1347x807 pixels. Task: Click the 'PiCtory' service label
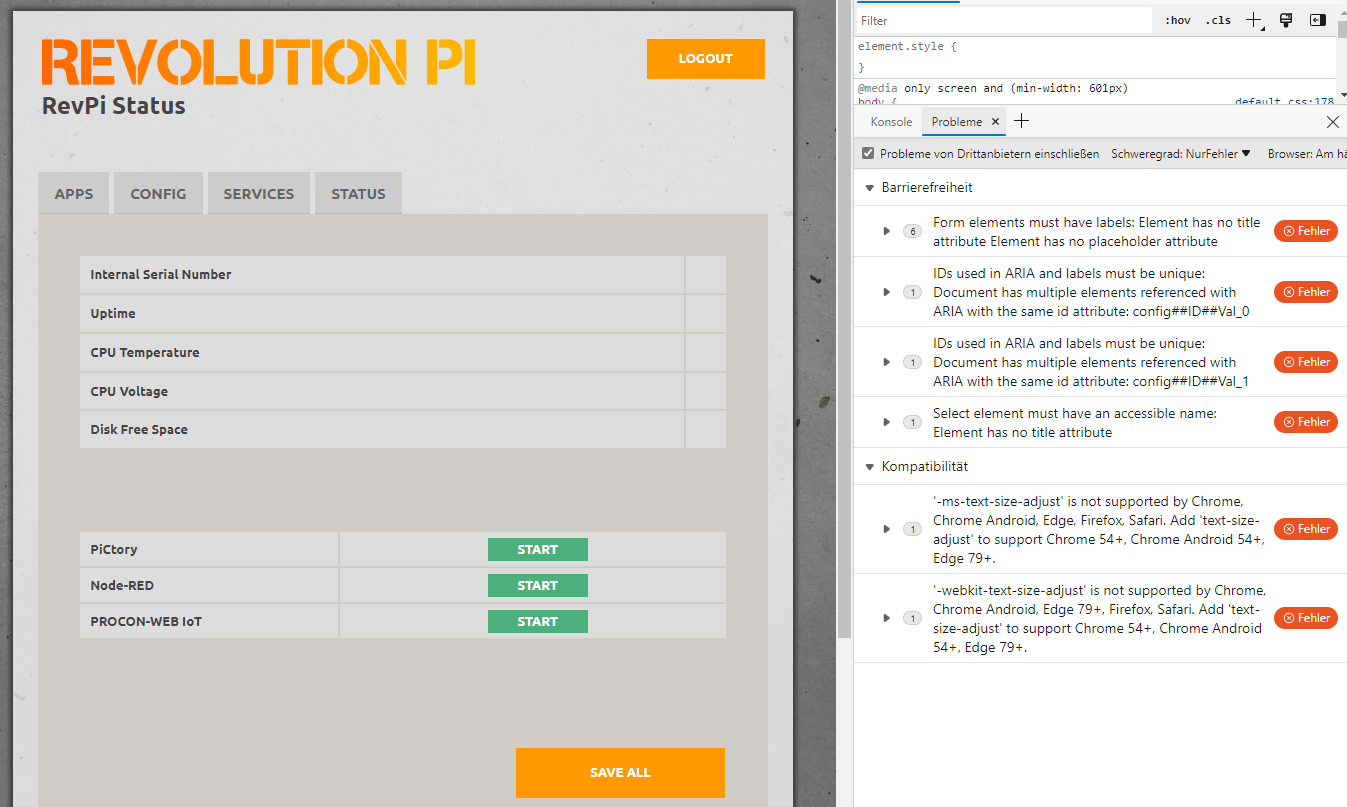[x=114, y=550]
